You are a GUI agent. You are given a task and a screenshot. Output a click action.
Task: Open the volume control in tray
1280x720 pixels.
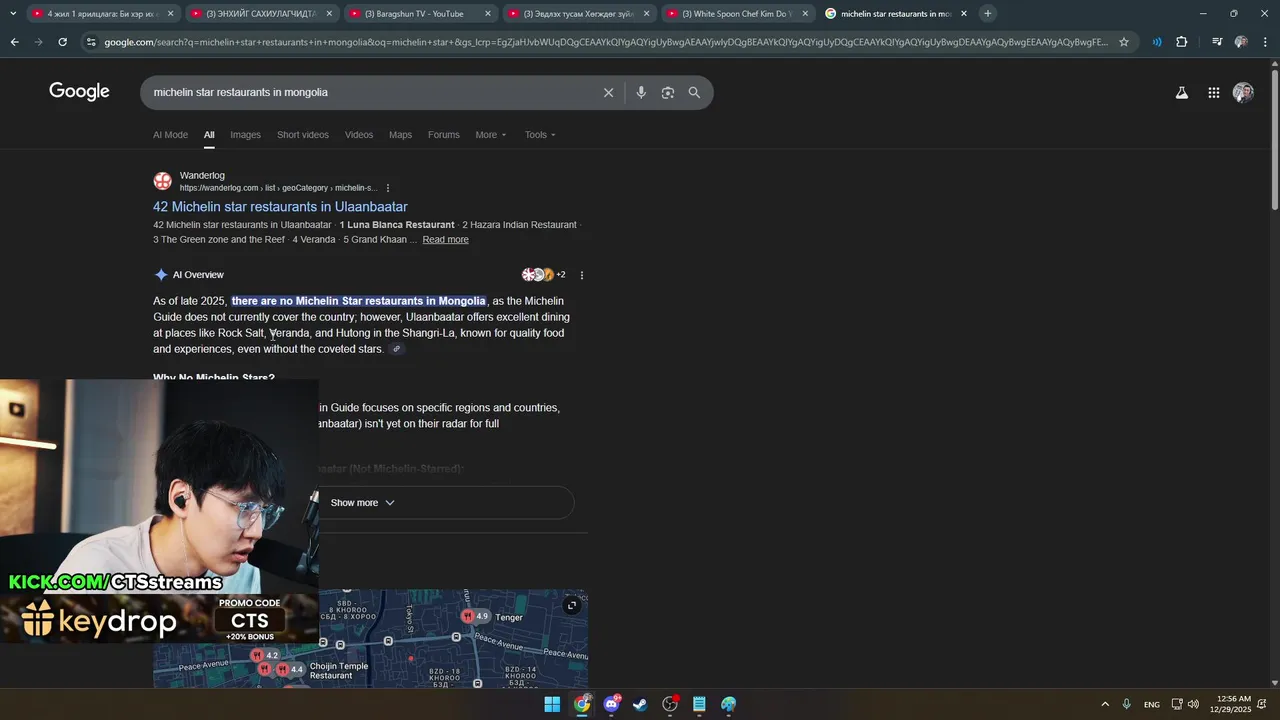[1193, 704]
